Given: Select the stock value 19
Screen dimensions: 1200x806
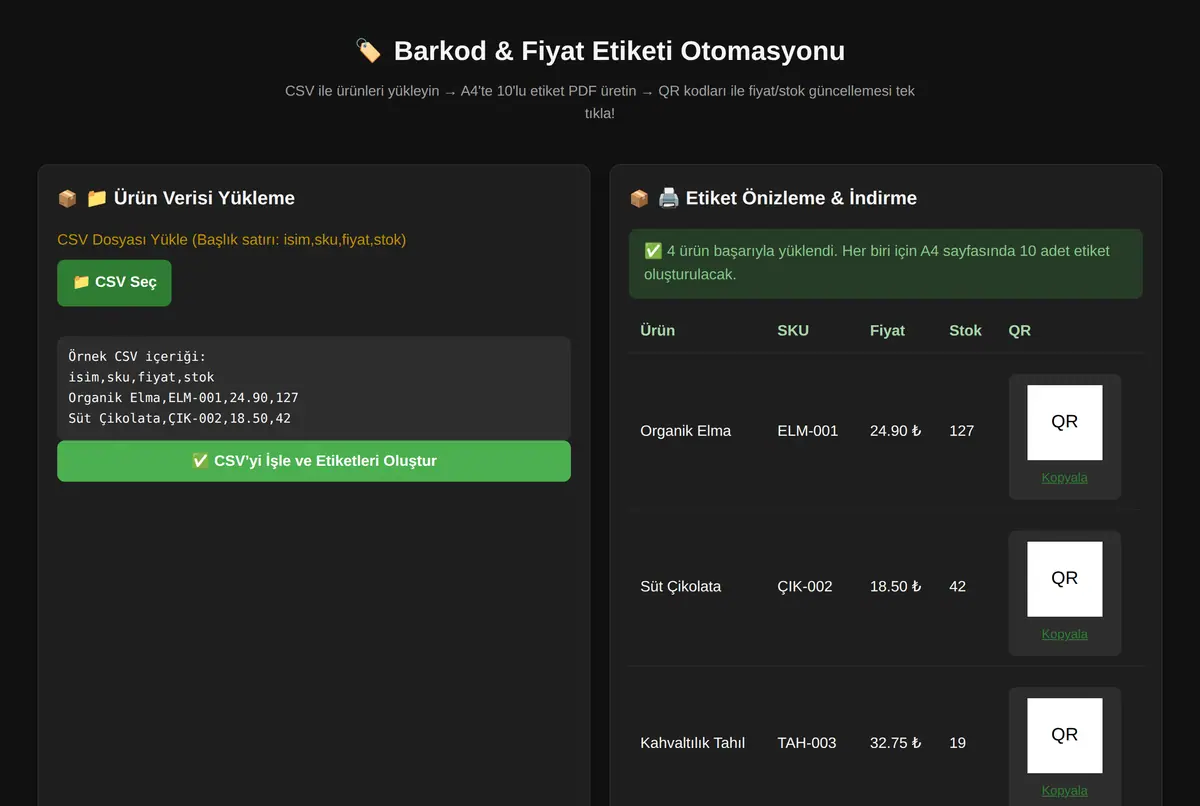Looking at the screenshot, I should [x=957, y=743].
